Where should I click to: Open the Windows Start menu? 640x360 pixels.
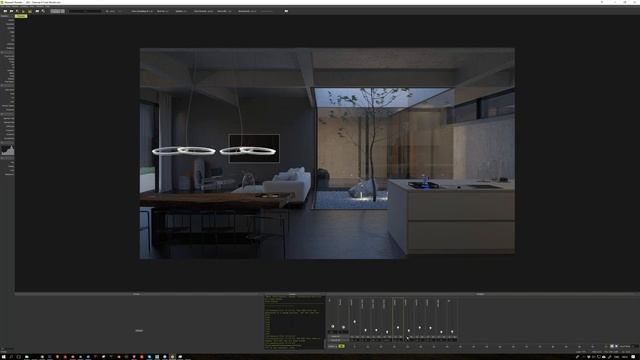point(4,357)
